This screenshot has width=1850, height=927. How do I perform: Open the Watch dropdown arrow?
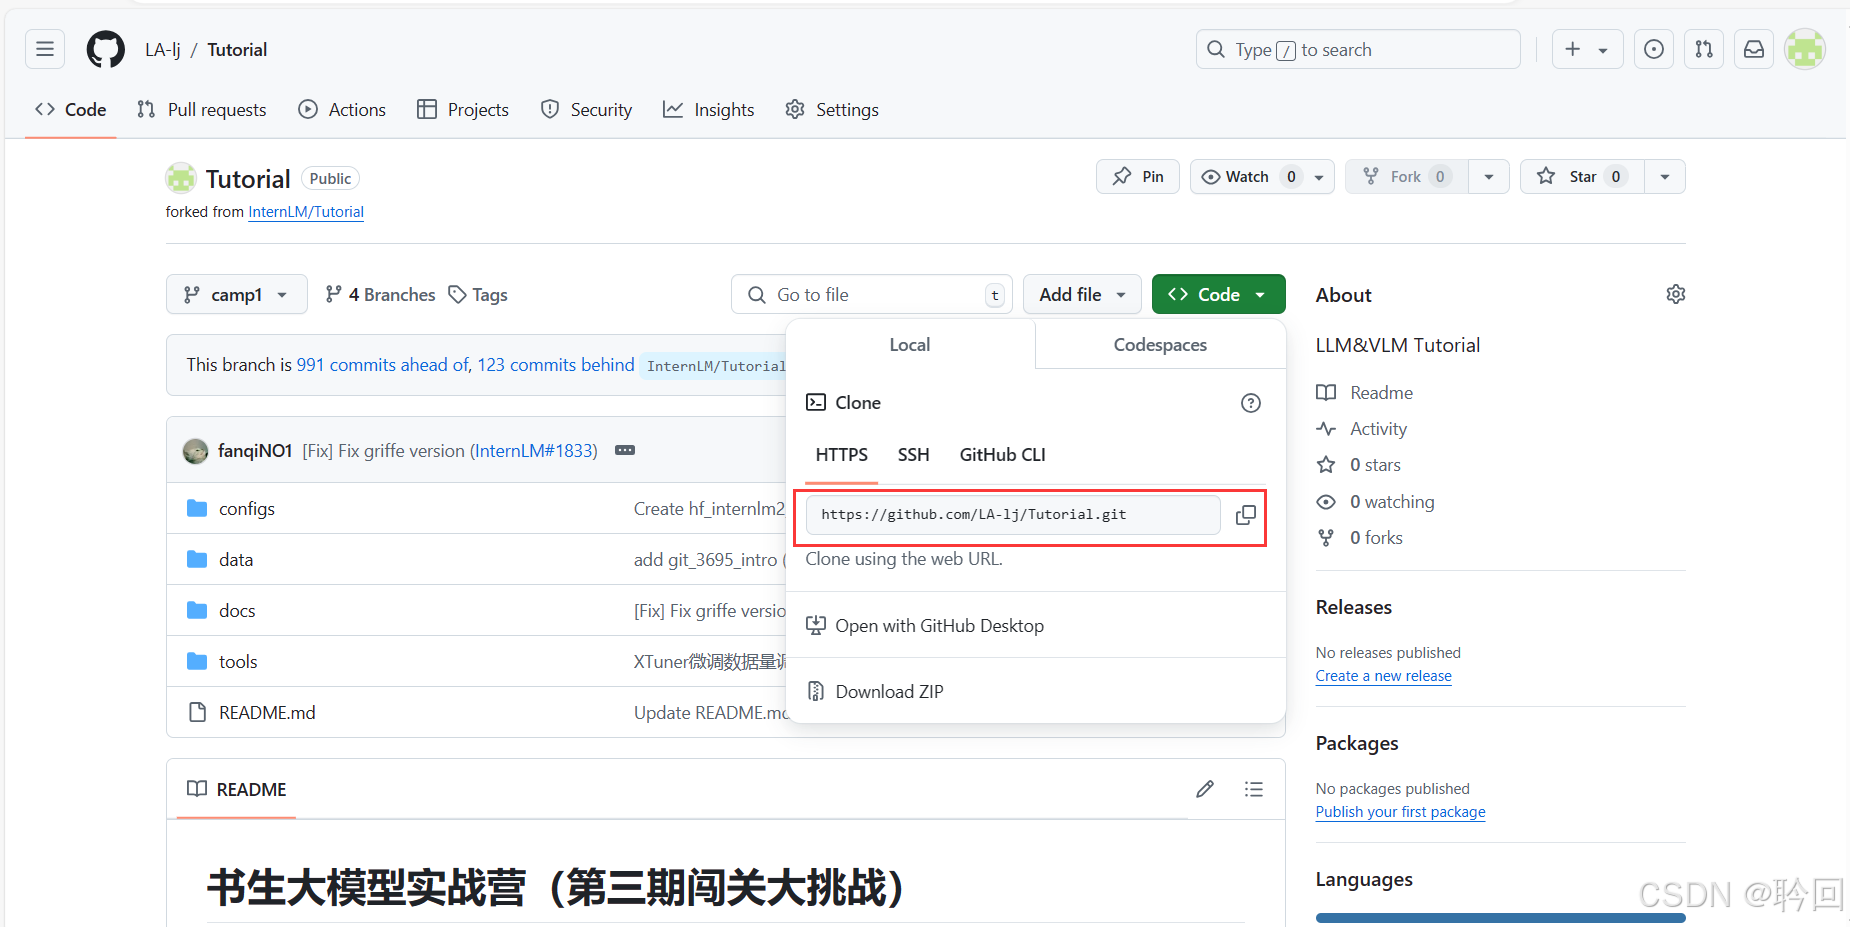click(x=1316, y=176)
